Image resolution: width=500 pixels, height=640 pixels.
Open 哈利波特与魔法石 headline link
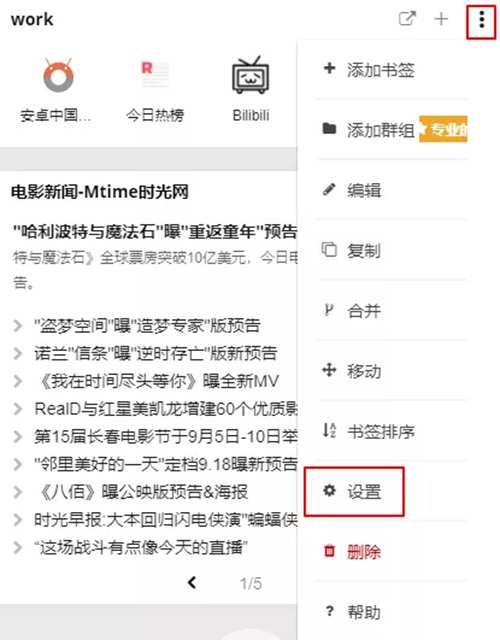tap(154, 232)
